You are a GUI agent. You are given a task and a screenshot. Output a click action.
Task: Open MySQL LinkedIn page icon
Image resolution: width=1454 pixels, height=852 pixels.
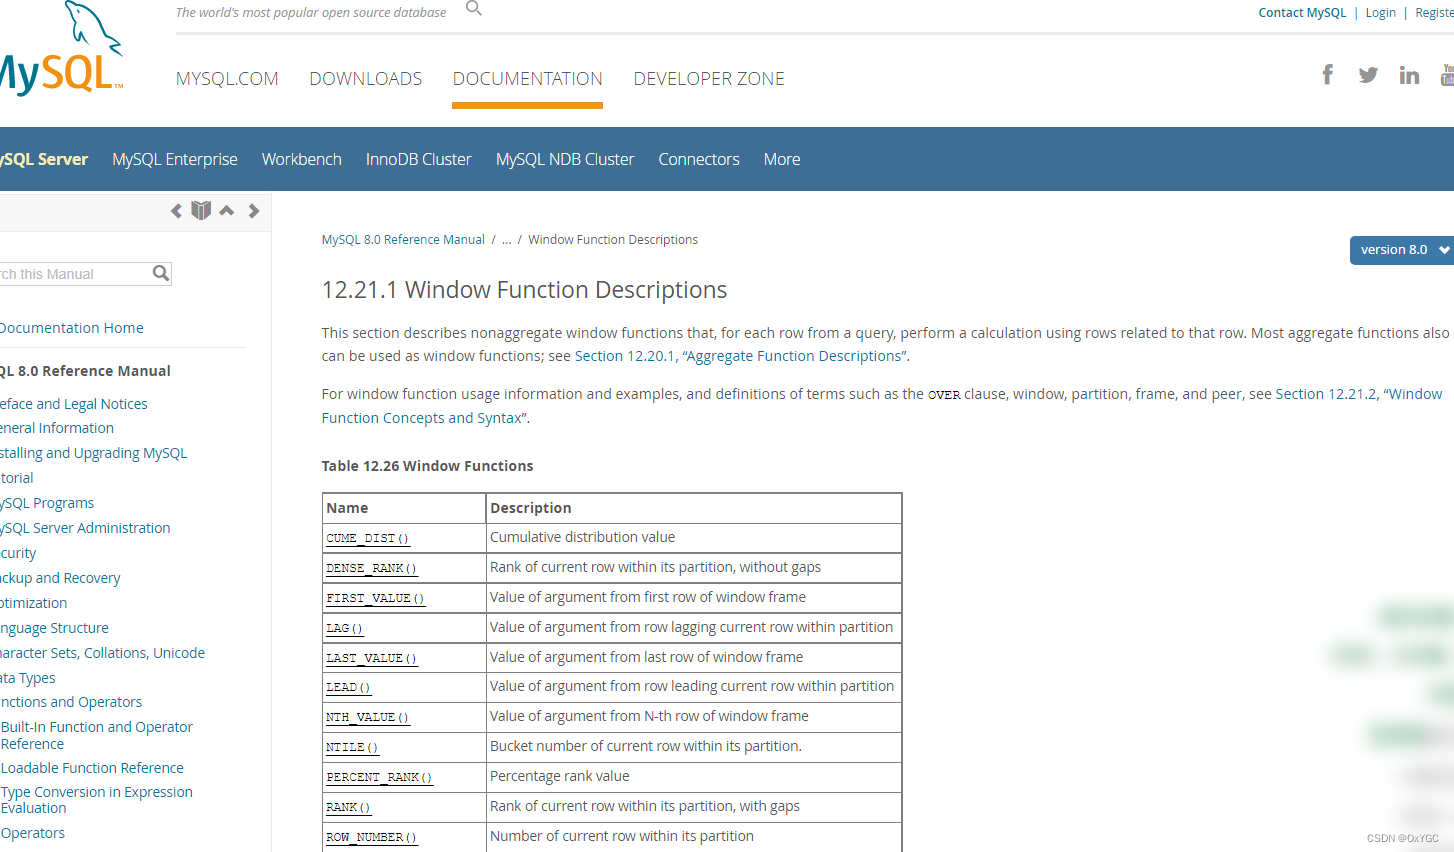pyautogui.click(x=1409, y=75)
